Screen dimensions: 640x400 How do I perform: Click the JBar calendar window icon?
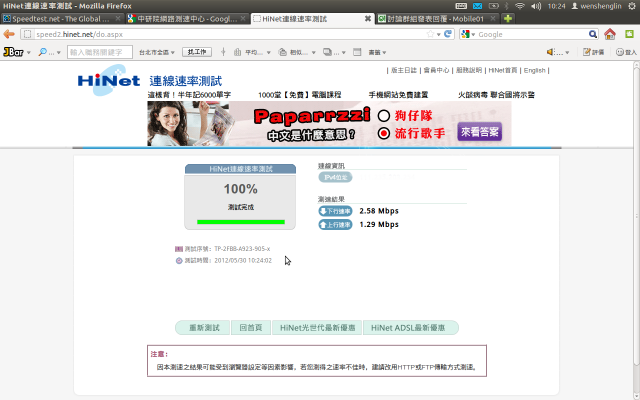357,52
